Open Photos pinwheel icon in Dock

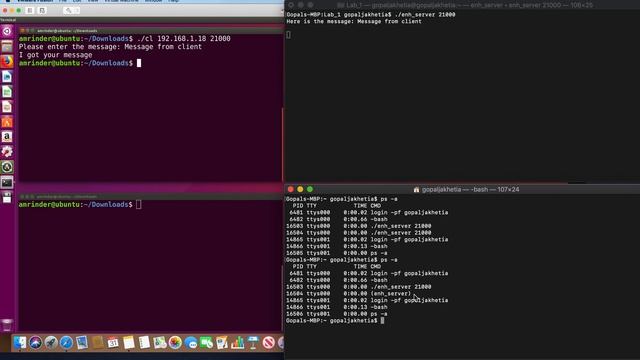[175, 342]
